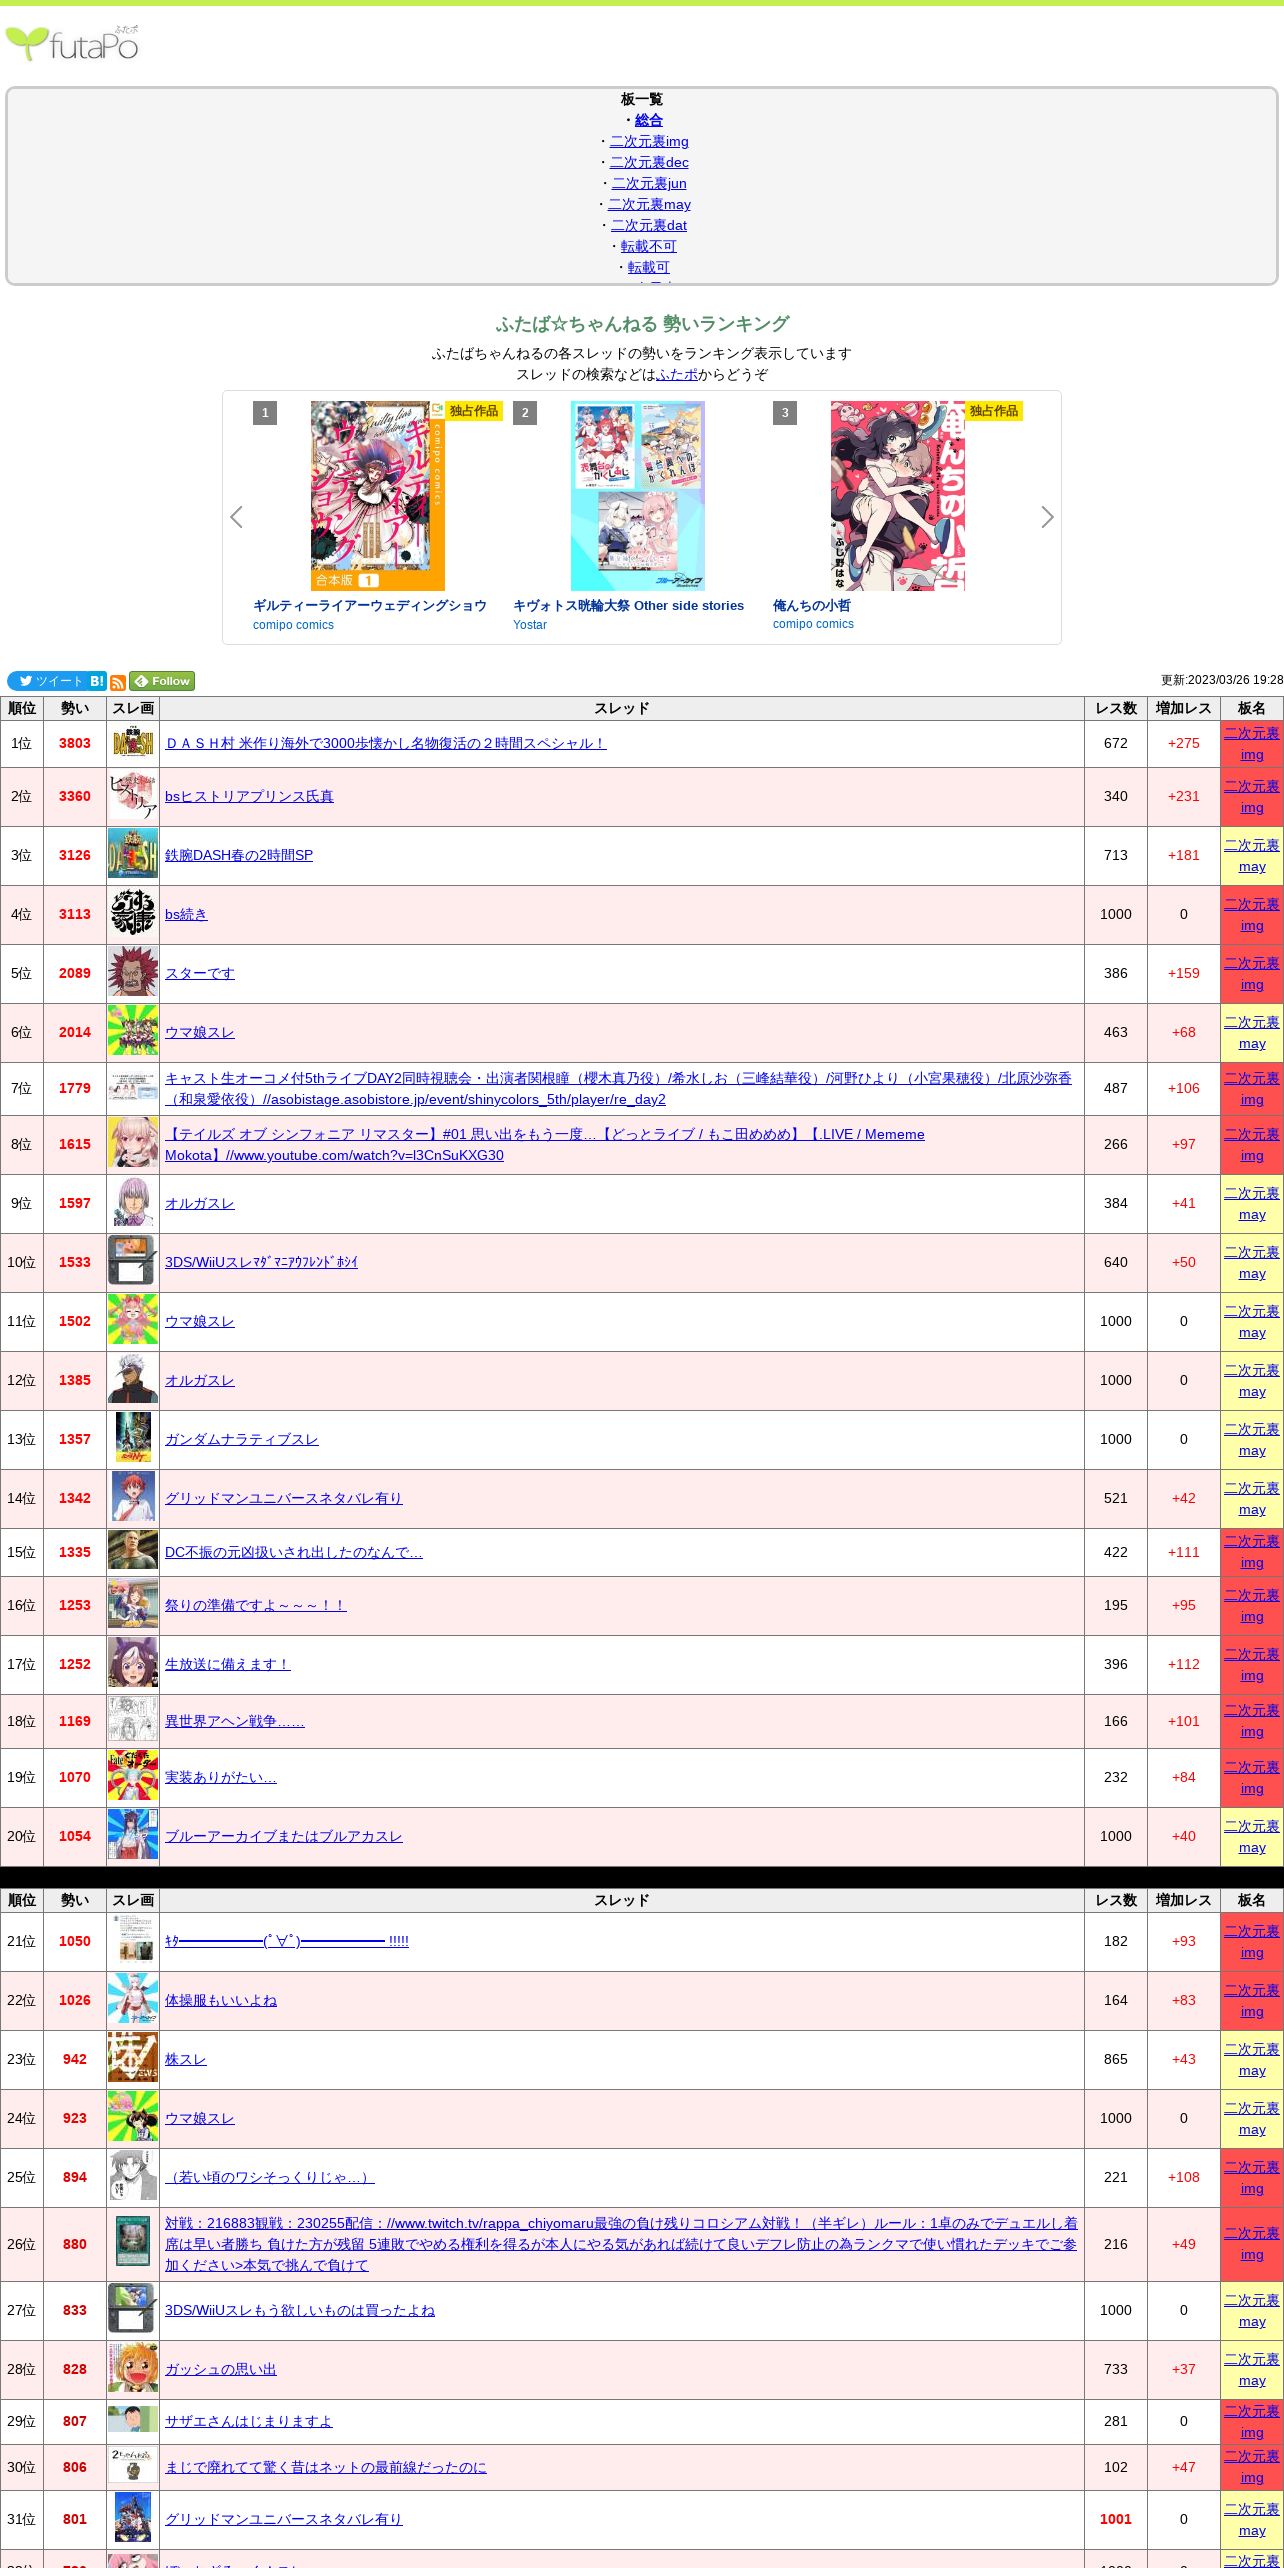This screenshot has height=2568, width=1284.
Task: Open thread ブルーアーカイブまたはブルアカスレ
Action: pyautogui.click(x=284, y=1836)
